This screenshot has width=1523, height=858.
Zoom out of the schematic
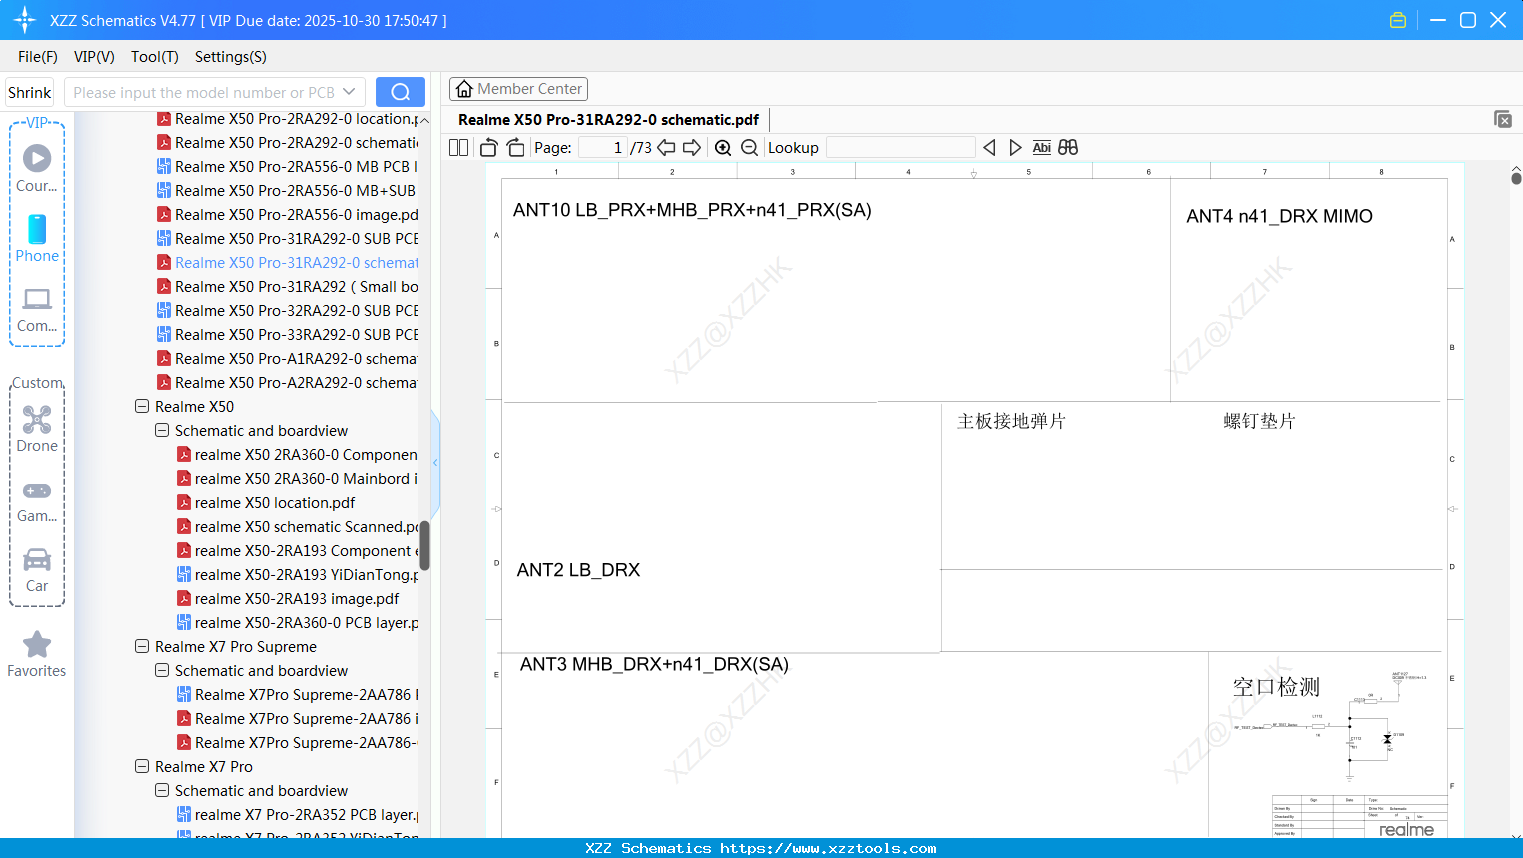tap(749, 148)
